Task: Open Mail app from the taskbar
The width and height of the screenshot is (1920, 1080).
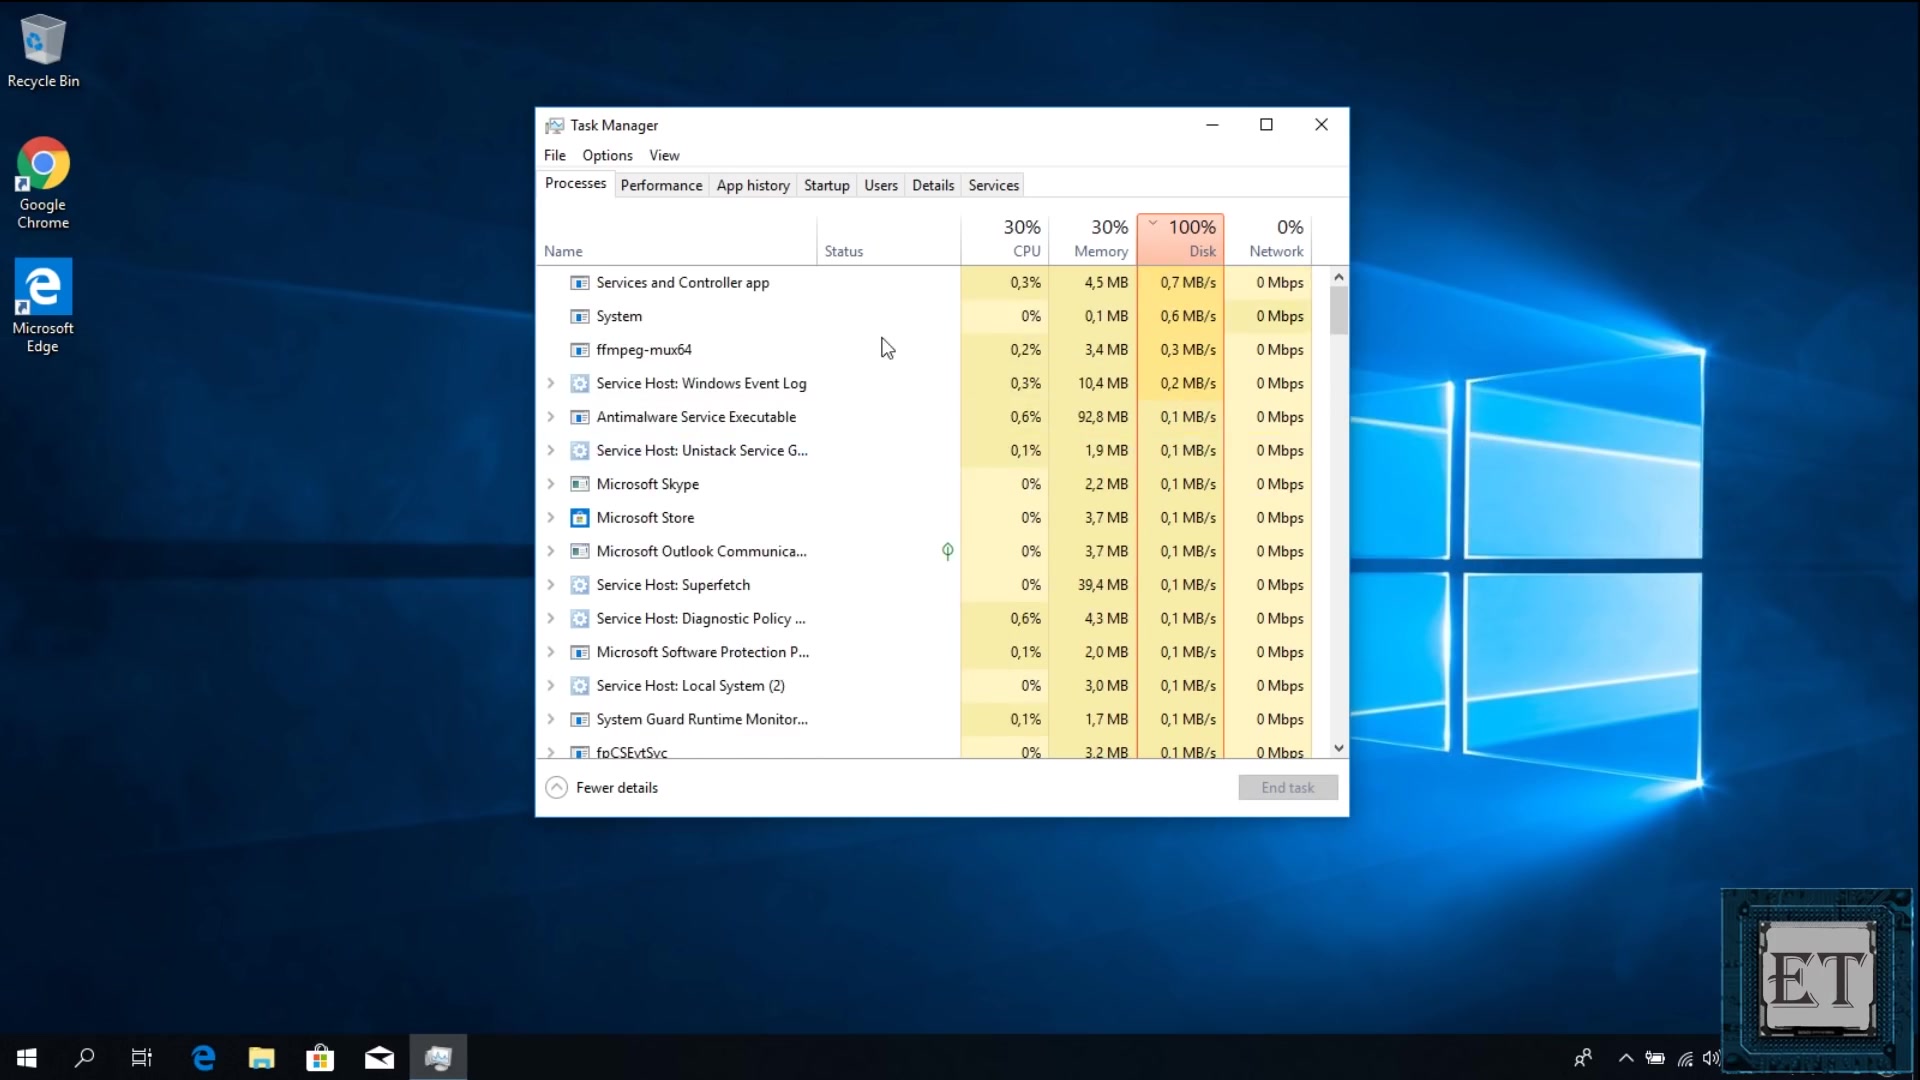Action: (x=379, y=1057)
